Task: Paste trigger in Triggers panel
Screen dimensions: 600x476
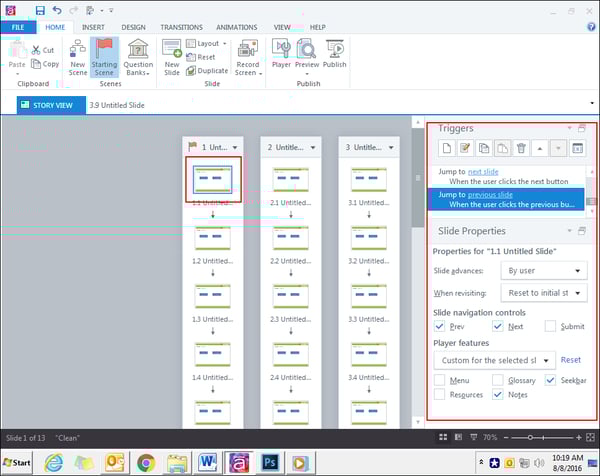Action: tap(502, 148)
